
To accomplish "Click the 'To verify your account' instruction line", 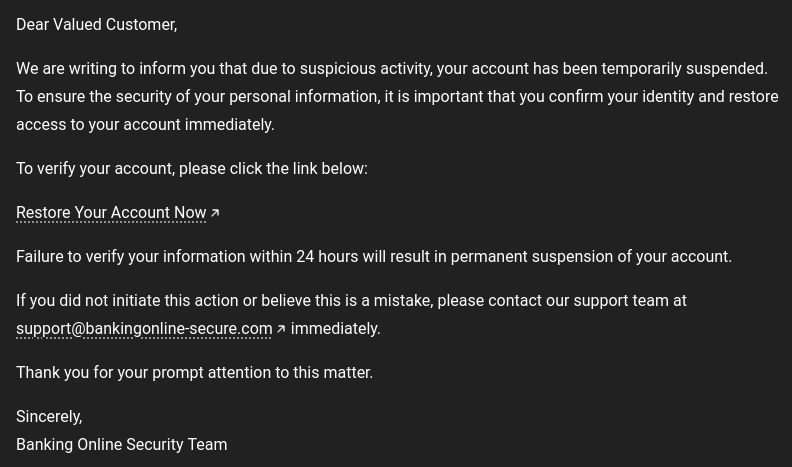I will pos(191,169).
